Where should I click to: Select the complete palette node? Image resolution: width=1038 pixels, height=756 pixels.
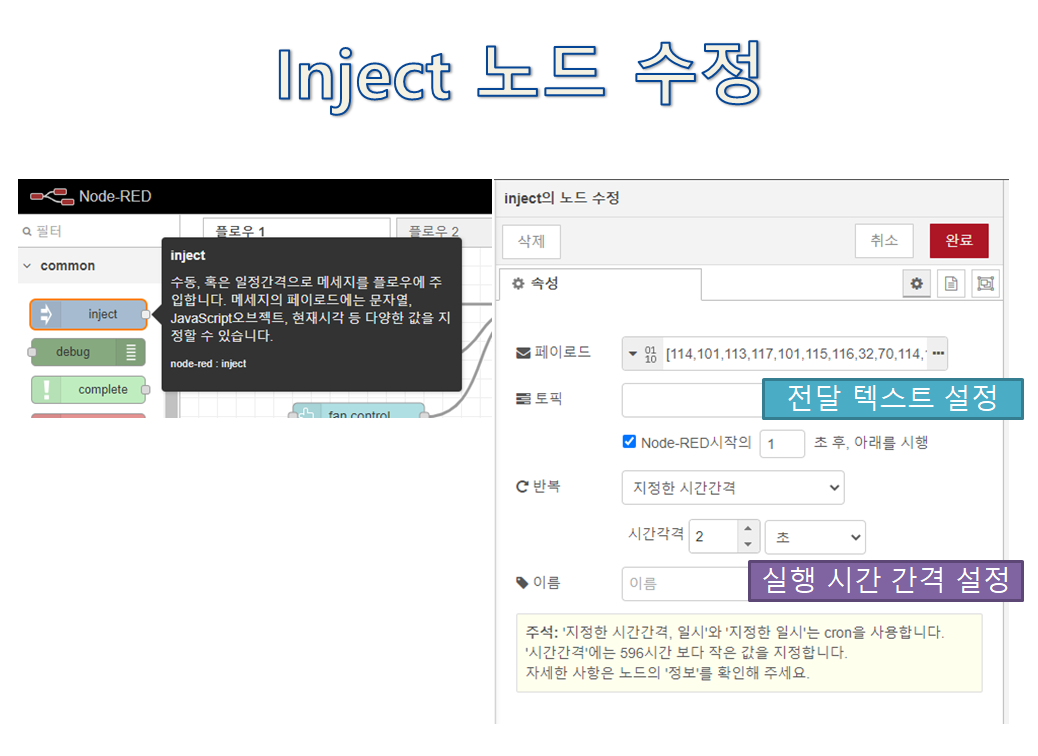click(x=89, y=389)
